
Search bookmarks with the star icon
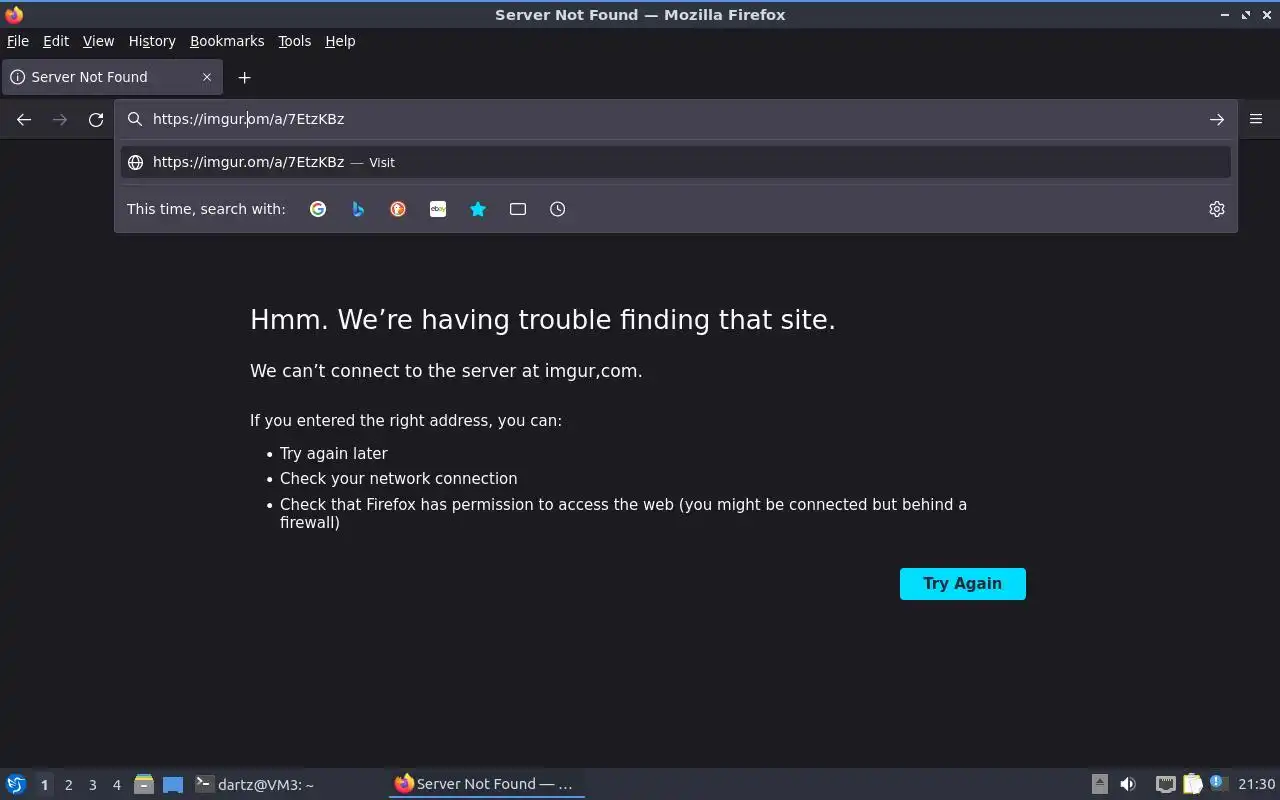tap(478, 209)
